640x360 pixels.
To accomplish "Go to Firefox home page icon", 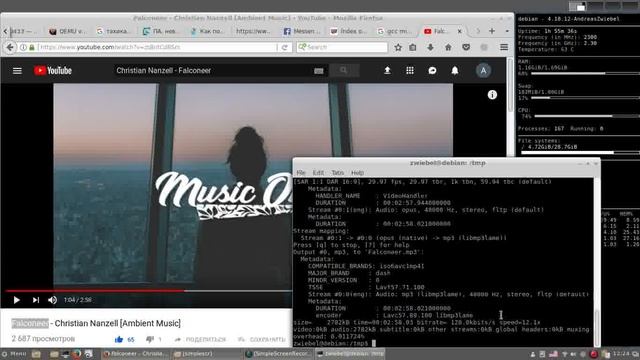I will click(x=448, y=47).
